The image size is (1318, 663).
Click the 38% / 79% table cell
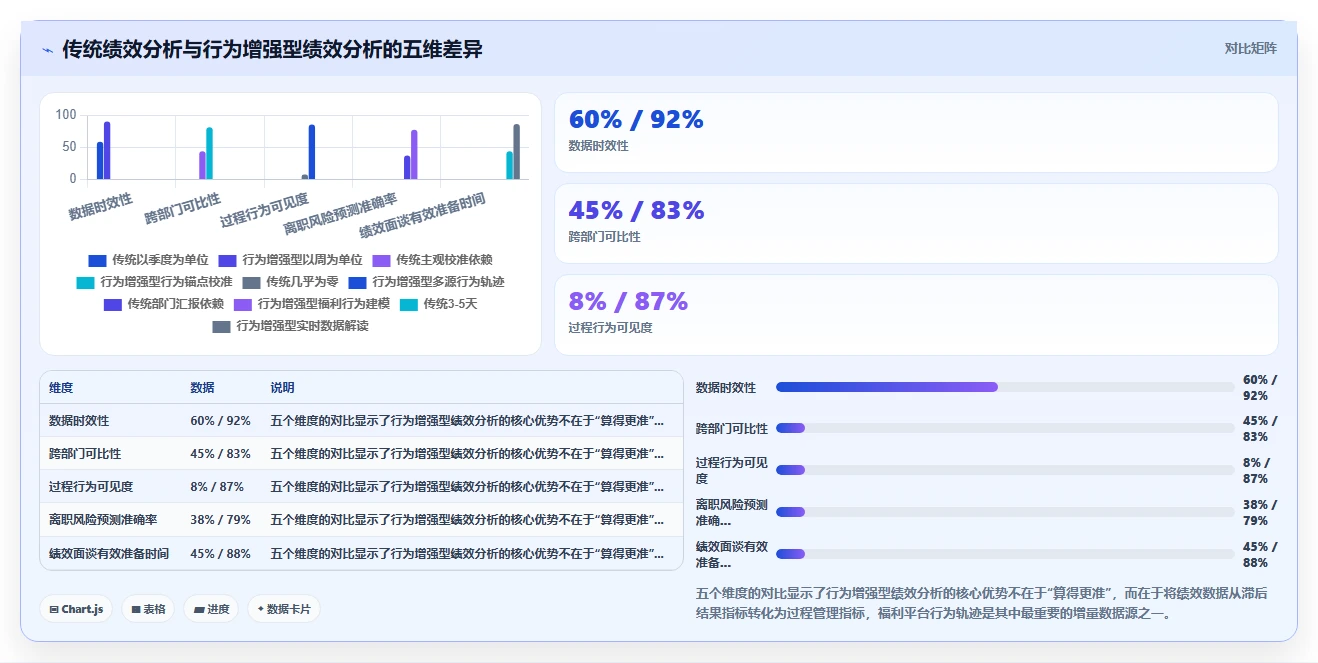tap(220, 520)
